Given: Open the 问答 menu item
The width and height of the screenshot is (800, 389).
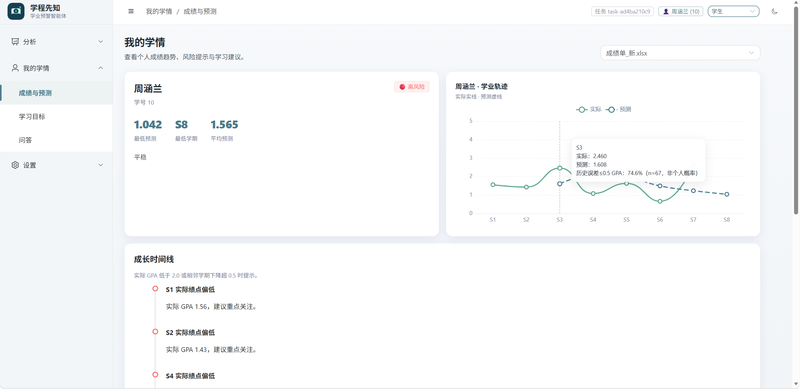Looking at the screenshot, I should 56,140.
